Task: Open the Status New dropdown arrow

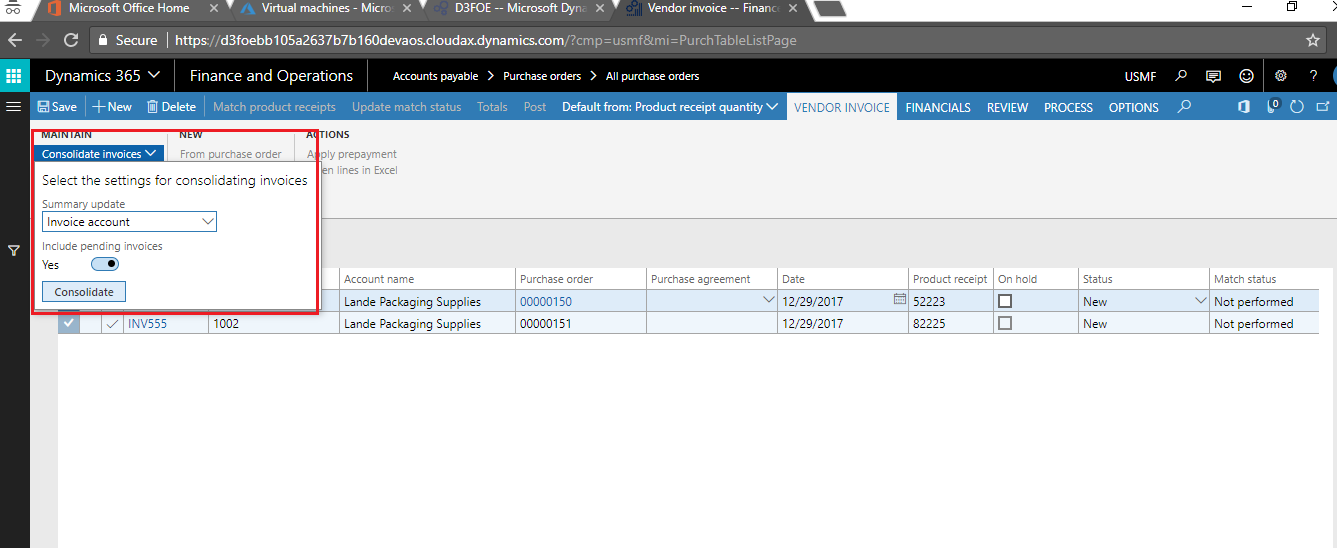Action: pos(1200,300)
